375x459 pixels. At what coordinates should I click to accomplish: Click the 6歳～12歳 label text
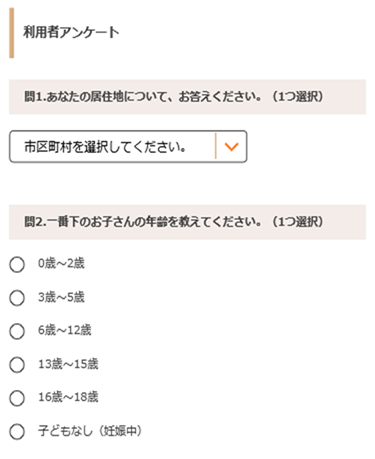click(x=65, y=330)
